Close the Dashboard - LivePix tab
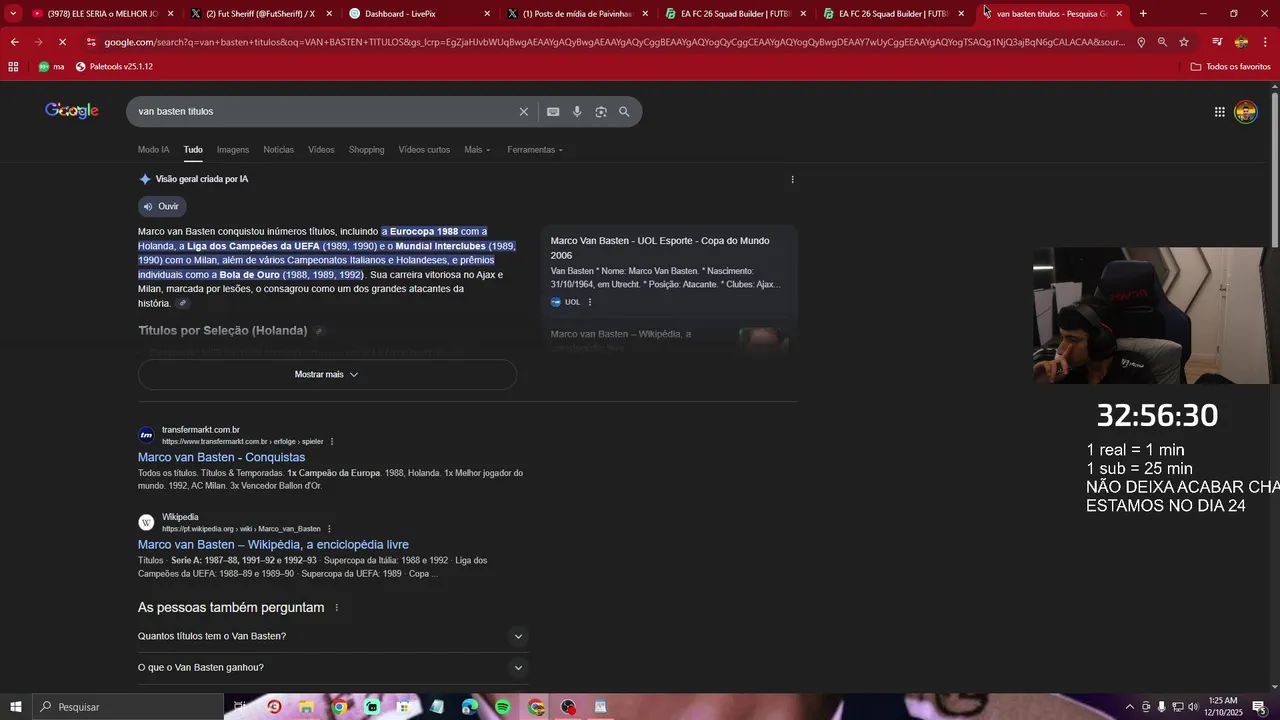The width and height of the screenshot is (1280, 720). tap(487, 13)
